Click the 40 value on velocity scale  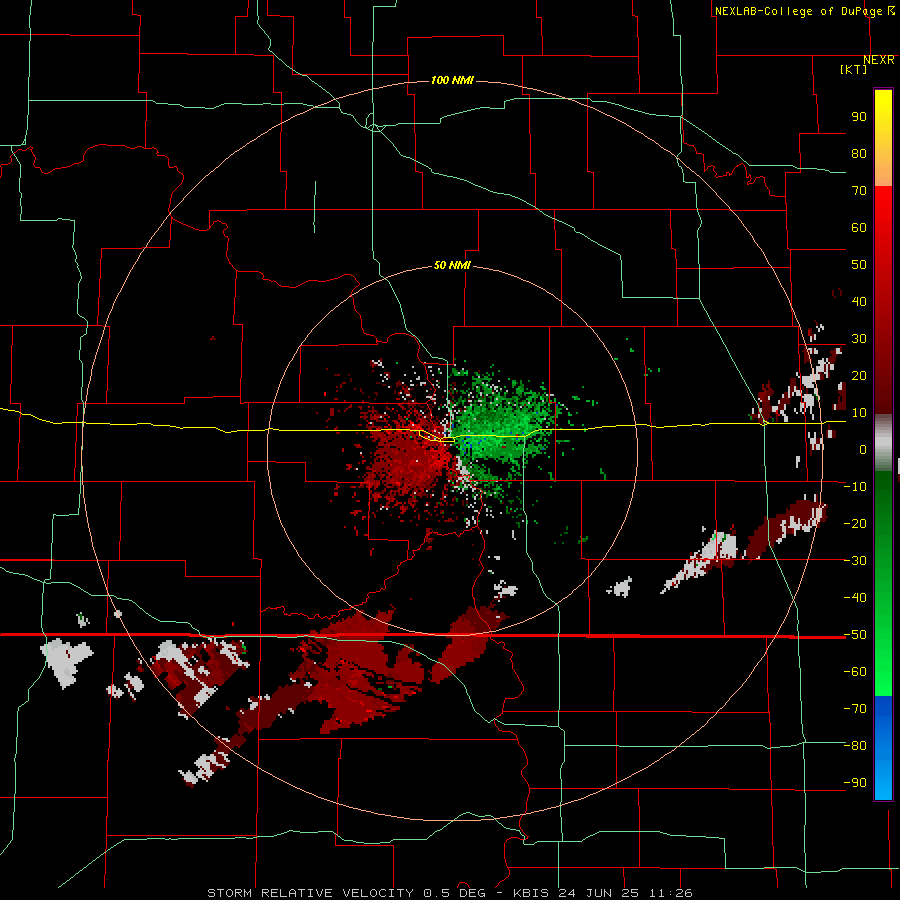[859, 302]
